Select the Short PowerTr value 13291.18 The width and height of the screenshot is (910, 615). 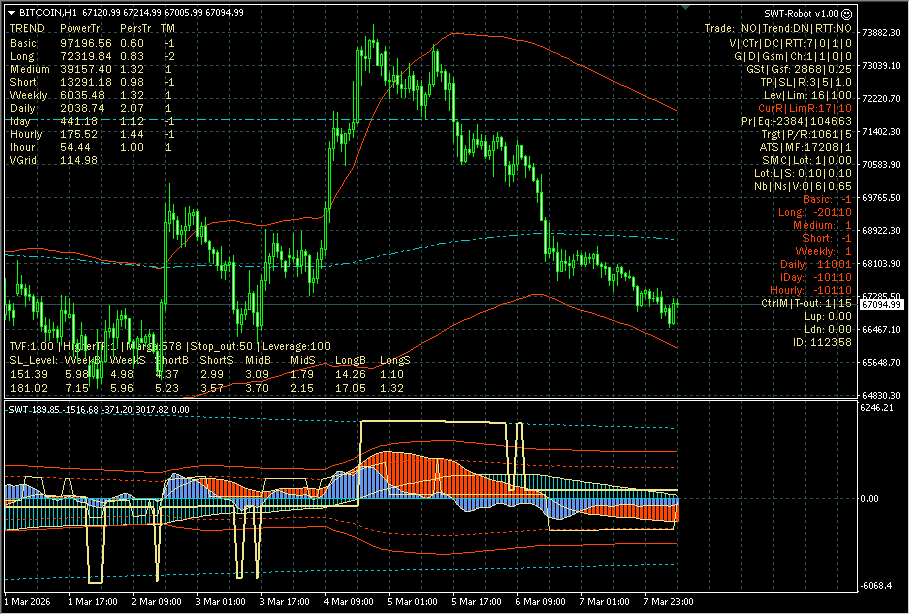click(86, 82)
